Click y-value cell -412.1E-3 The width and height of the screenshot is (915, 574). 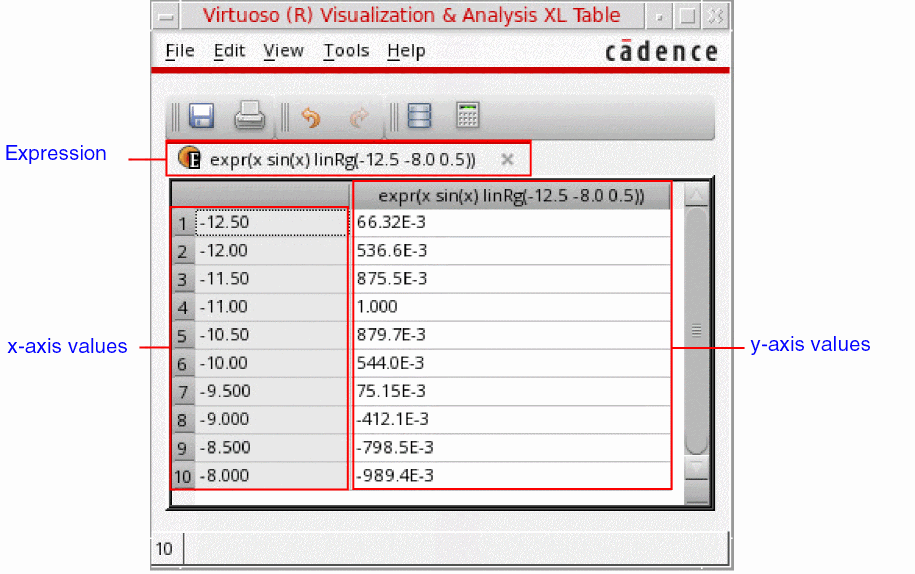click(512, 419)
